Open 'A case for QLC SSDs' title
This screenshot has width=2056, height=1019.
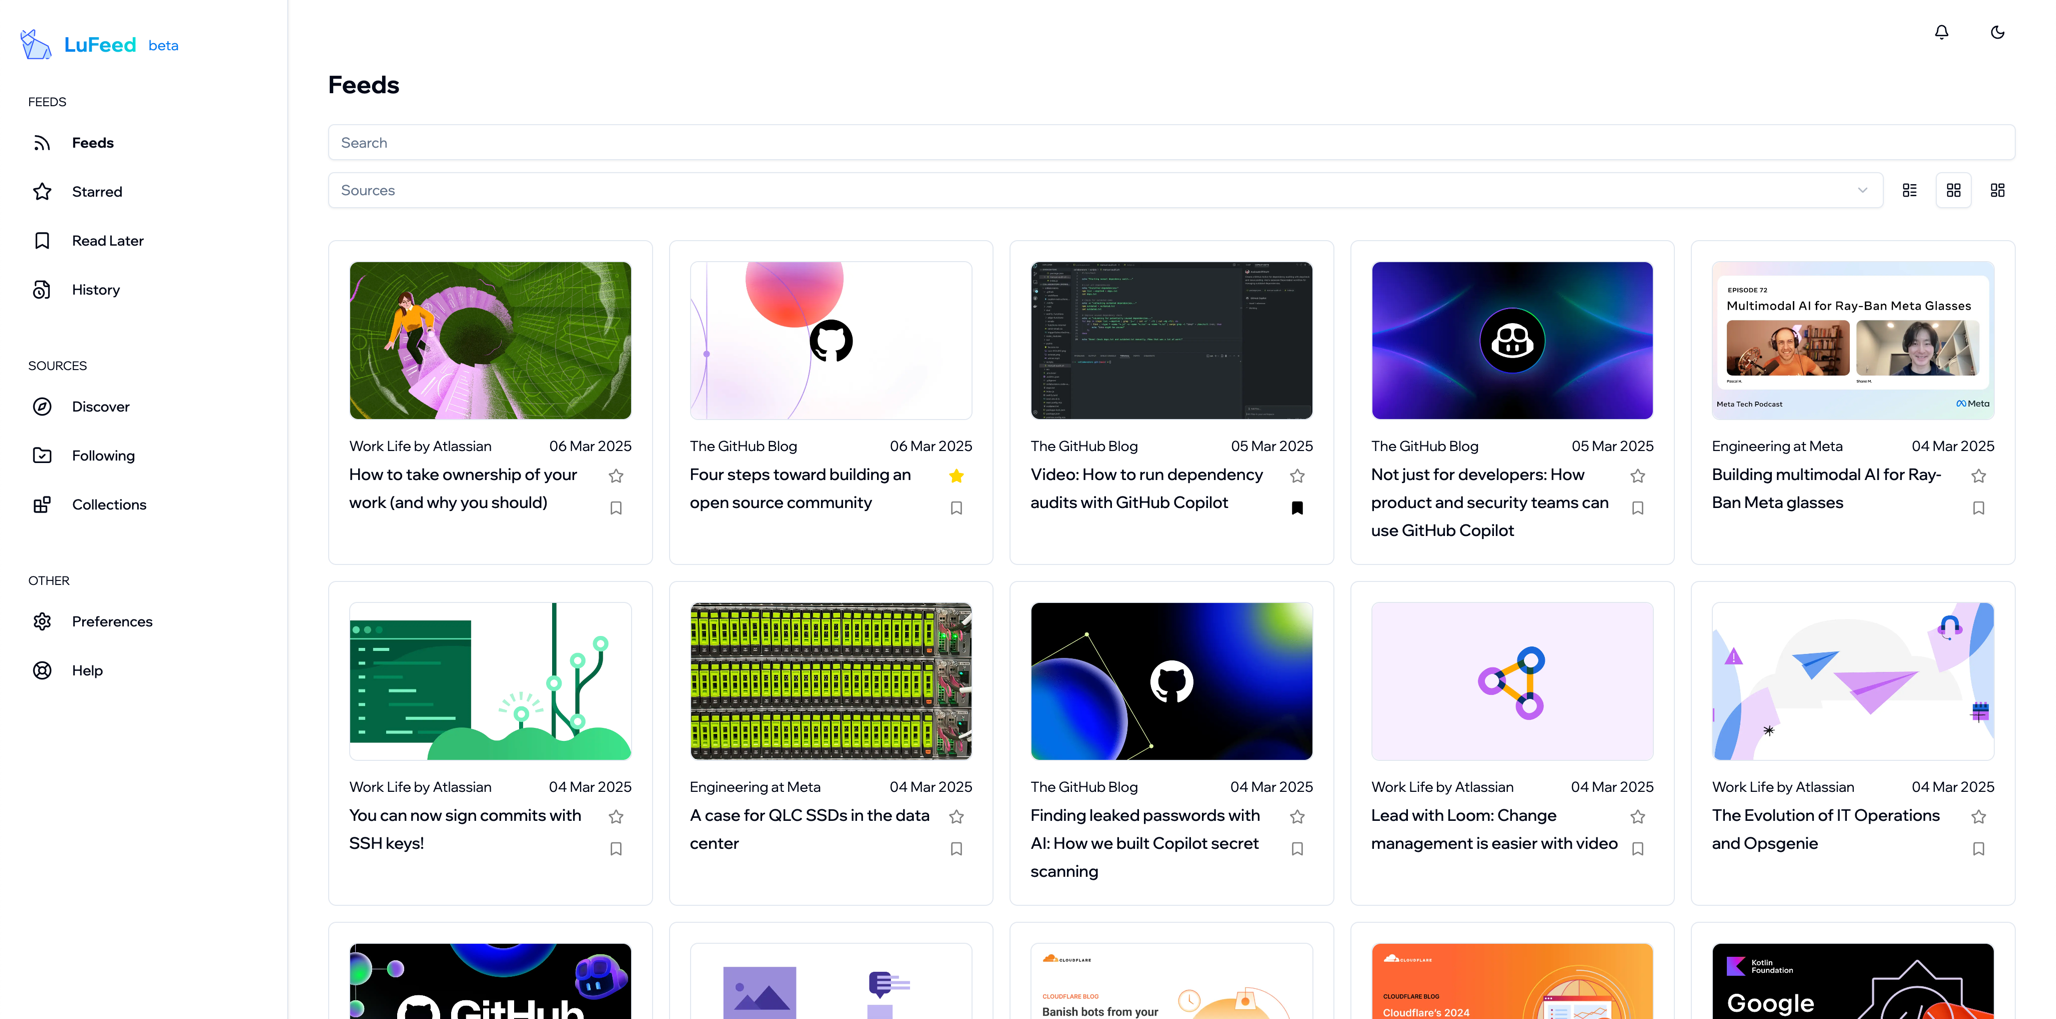coord(810,830)
